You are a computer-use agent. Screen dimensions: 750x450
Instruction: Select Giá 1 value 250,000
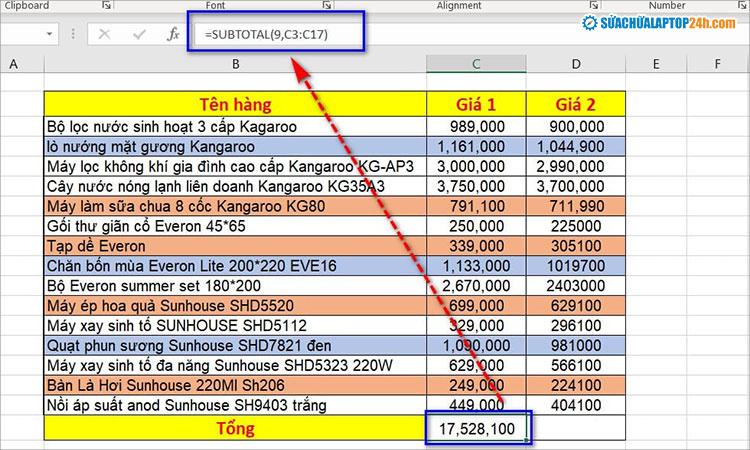(476, 226)
